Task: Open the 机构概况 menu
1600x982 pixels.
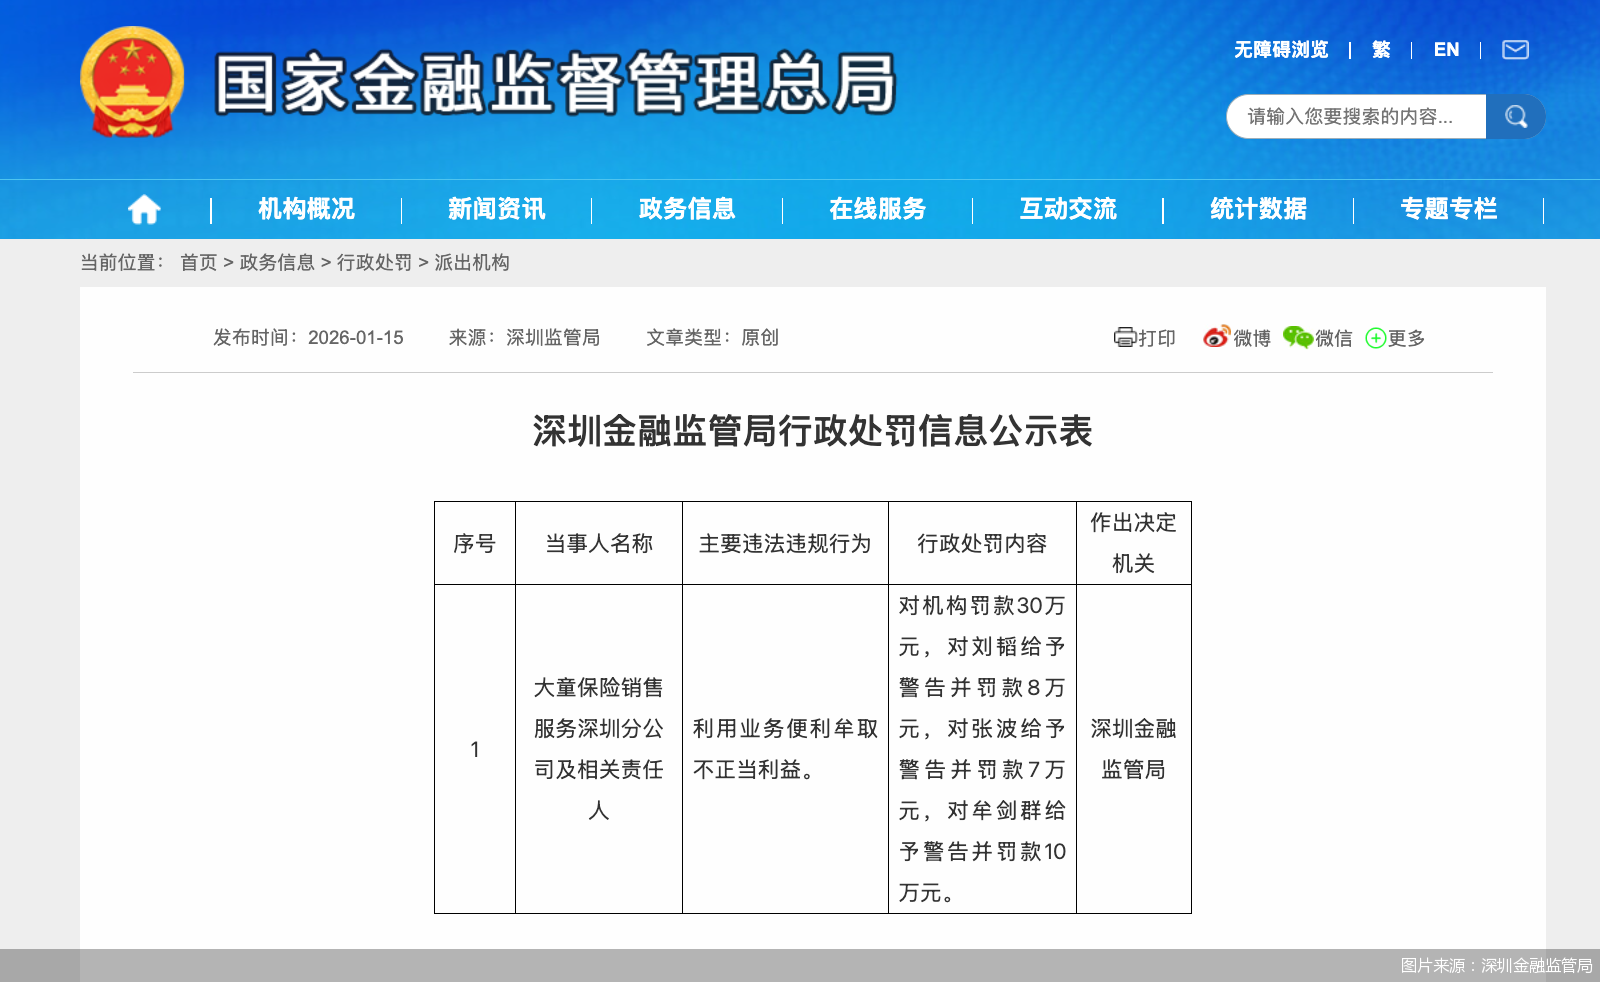Action: [305, 209]
